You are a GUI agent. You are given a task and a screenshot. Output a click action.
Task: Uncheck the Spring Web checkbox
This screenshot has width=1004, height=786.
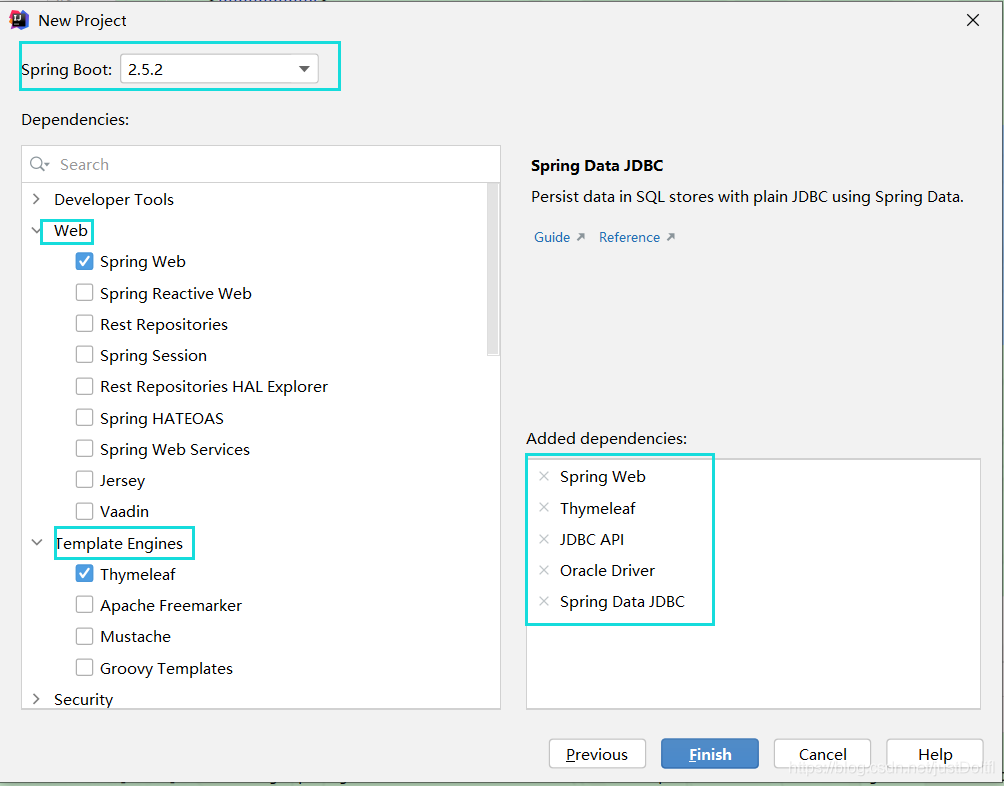(x=85, y=262)
